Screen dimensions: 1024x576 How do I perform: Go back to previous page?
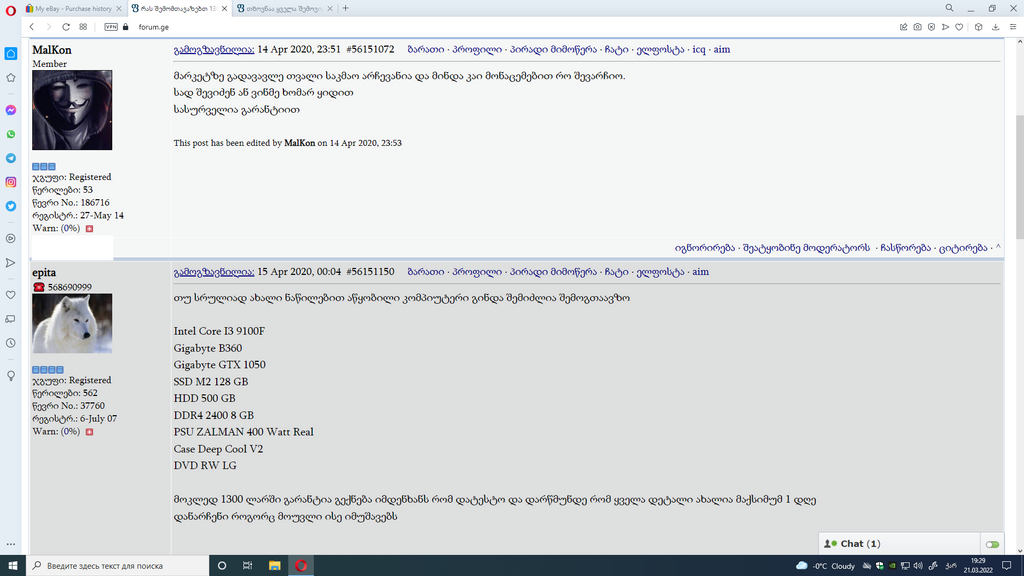click(31, 27)
